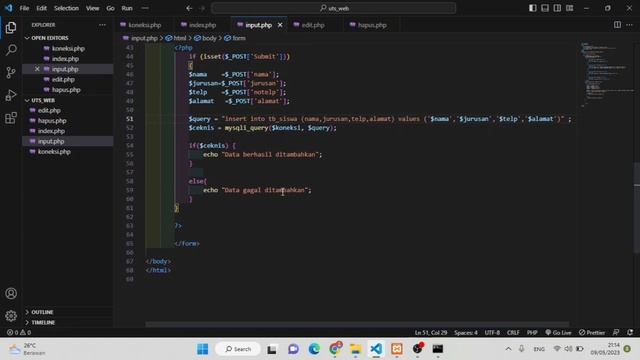The height and width of the screenshot is (360, 640).
Task: Open Source Control view
Action: (x=11, y=73)
